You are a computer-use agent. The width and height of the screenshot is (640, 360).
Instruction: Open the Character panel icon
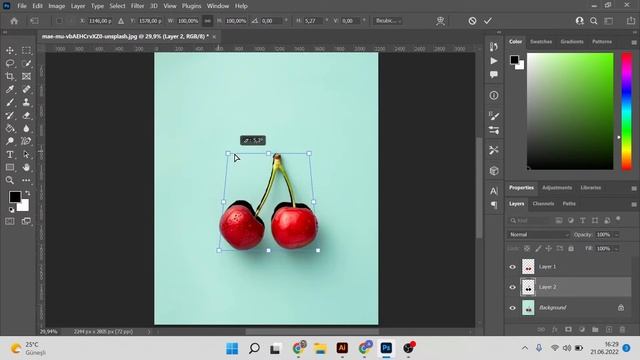tap(494, 191)
